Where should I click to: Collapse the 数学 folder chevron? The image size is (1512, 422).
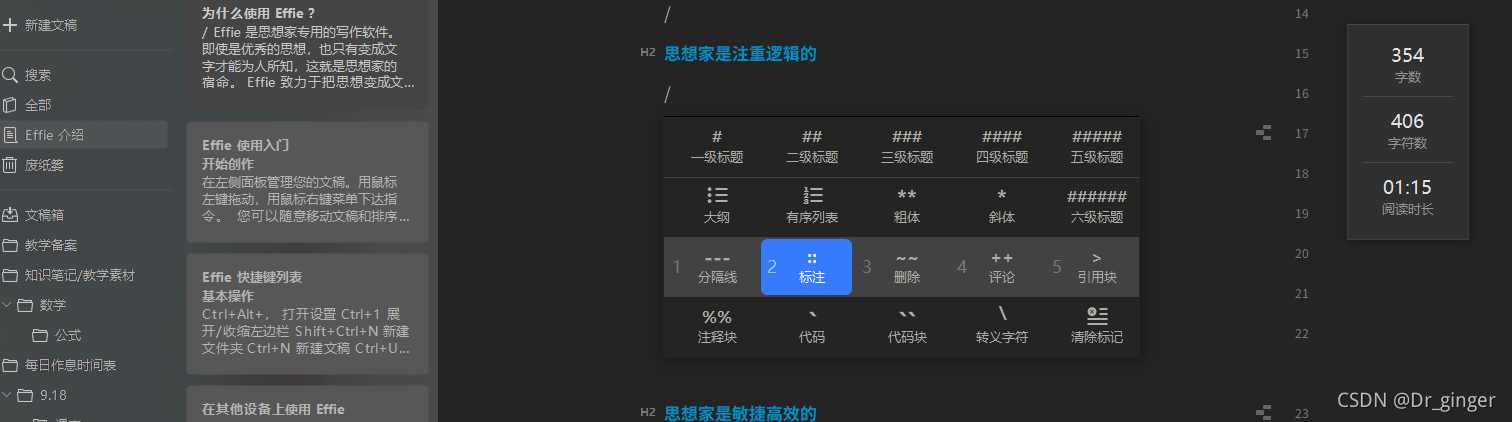click(8, 305)
